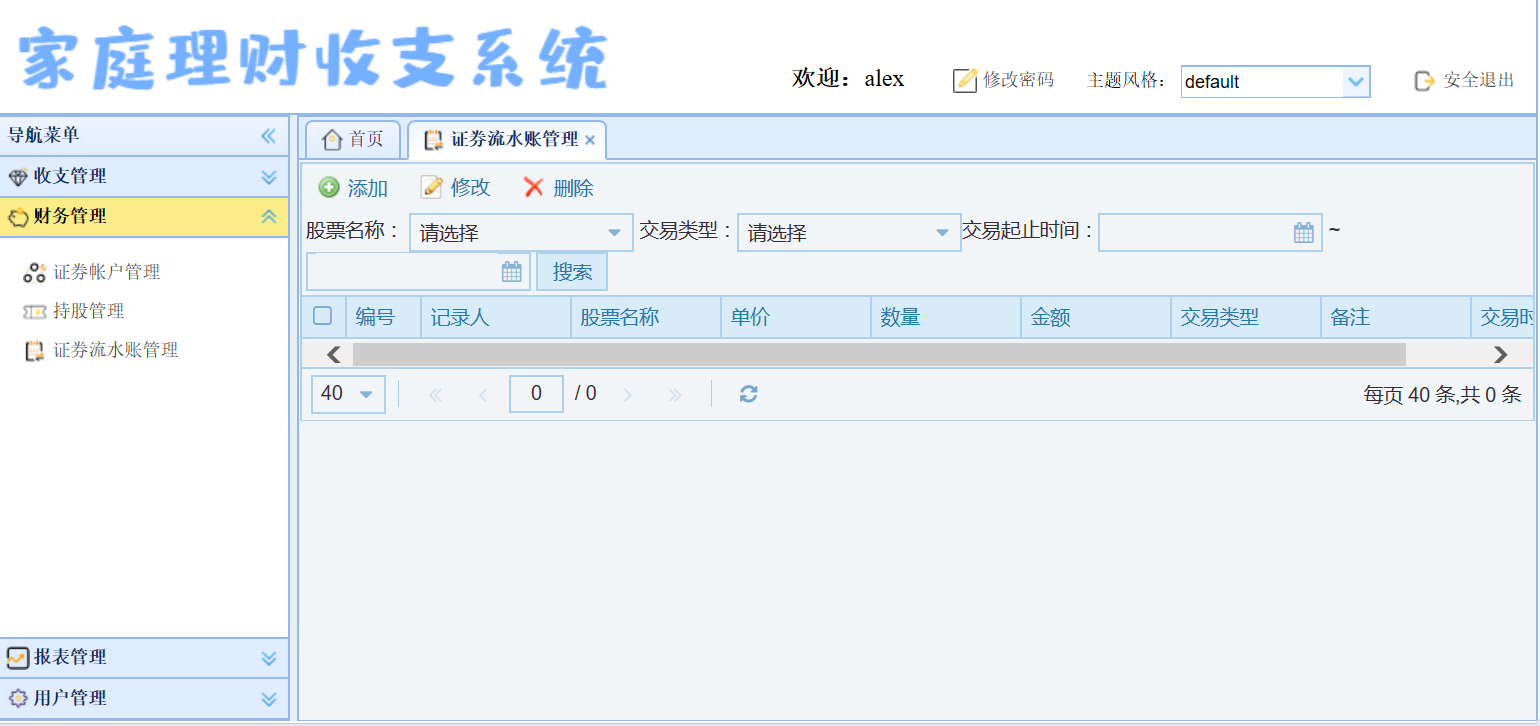Click the 报表管理 section title
The width and height of the screenshot is (1540, 726).
click(x=70, y=658)
